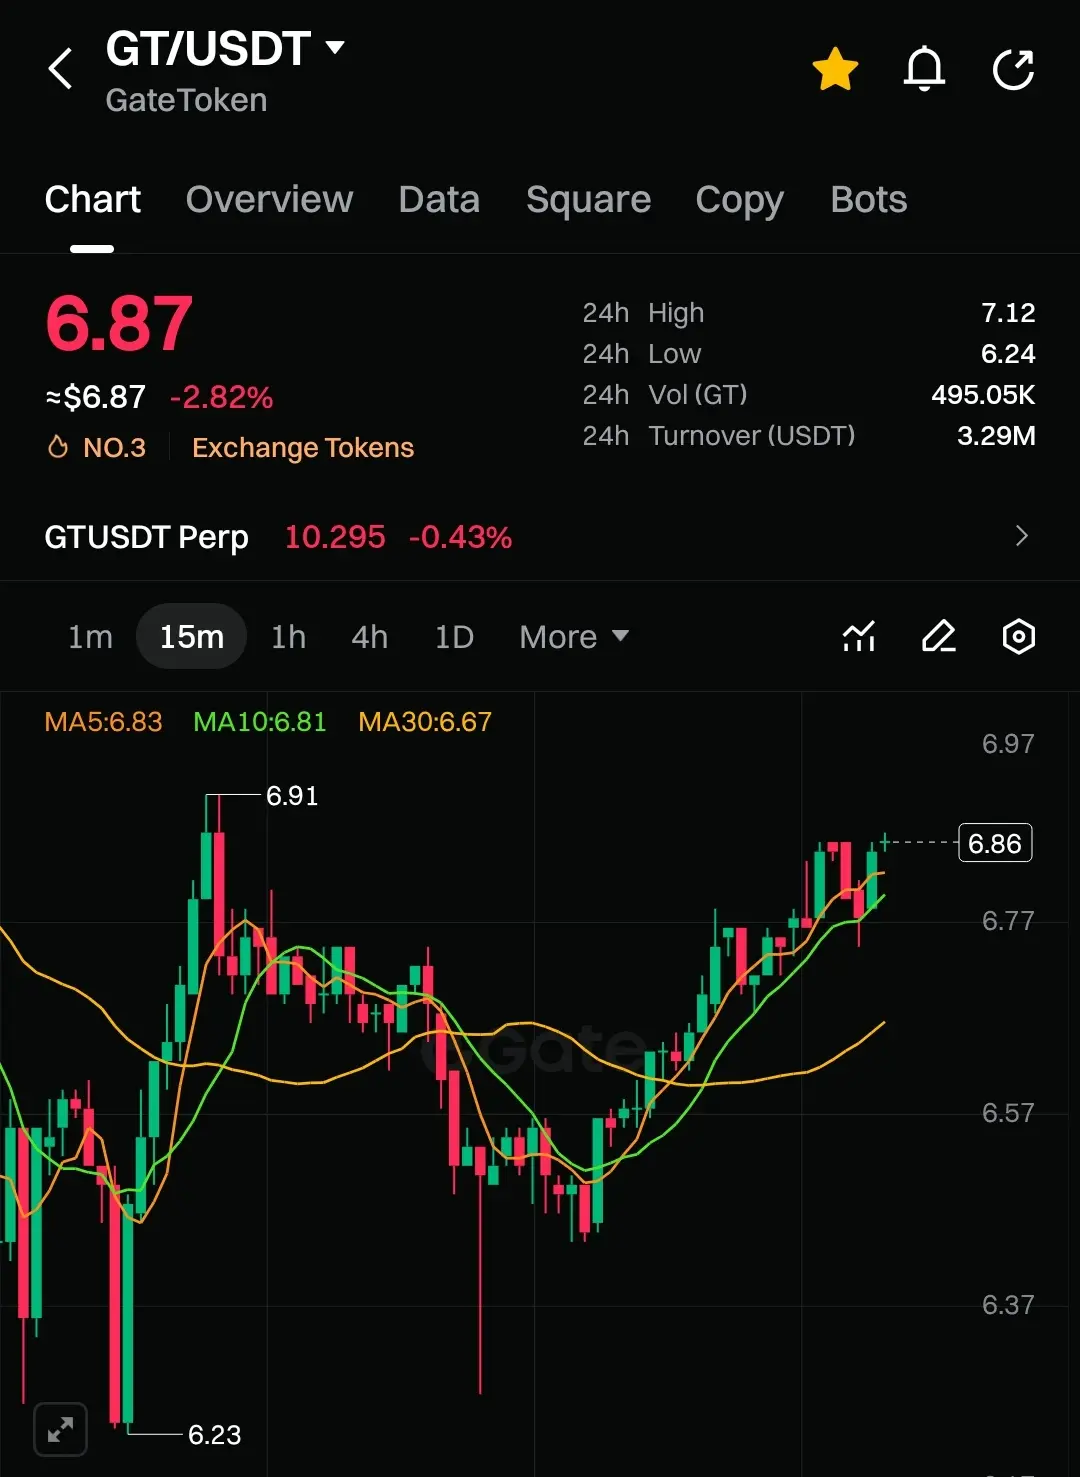Select the 1m timeframe
This screenshot has width=1080, height=1477.
(90, 637)
